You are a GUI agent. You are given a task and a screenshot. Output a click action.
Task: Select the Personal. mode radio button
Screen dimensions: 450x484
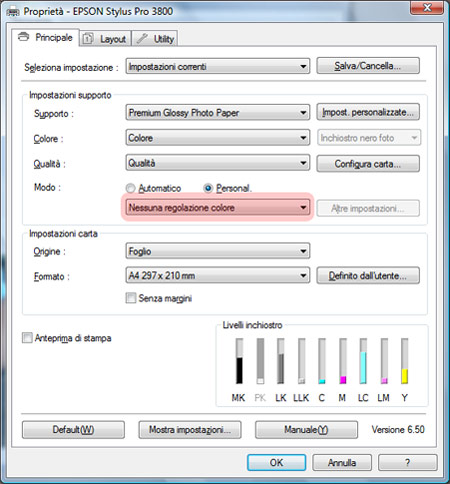[x=208, y=188]
